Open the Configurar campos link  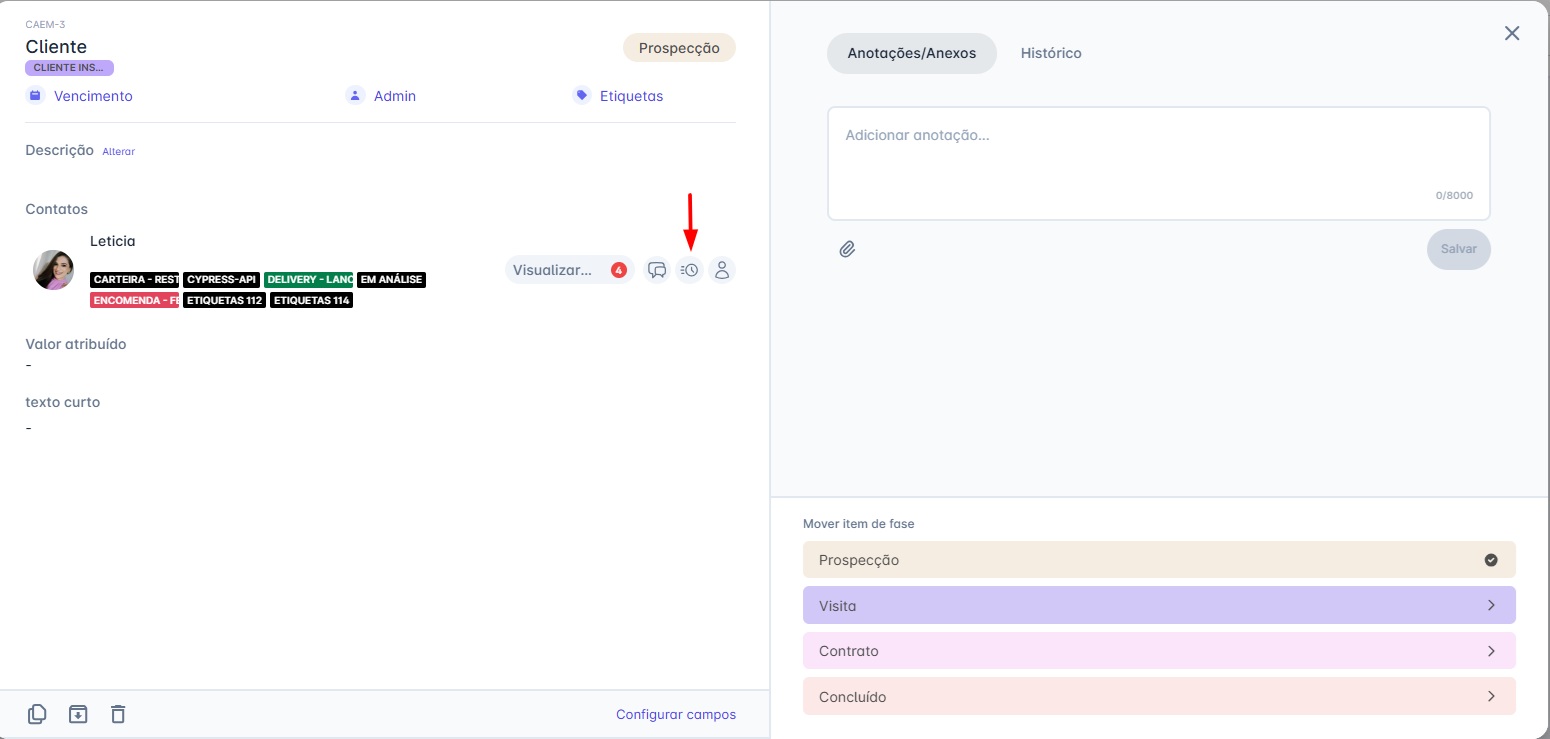click(x=675, y=714)
